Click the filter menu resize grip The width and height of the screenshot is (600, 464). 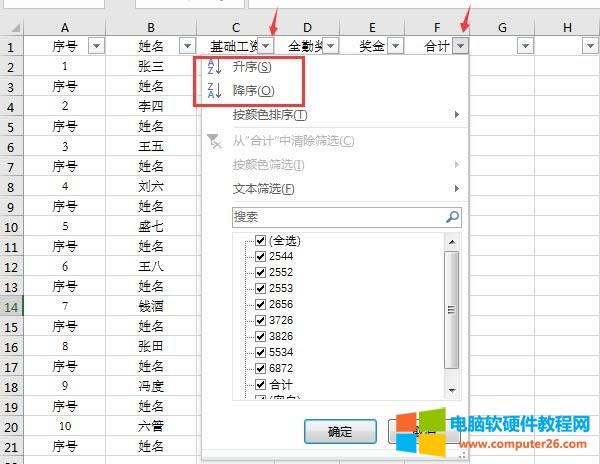click(462, 455)
